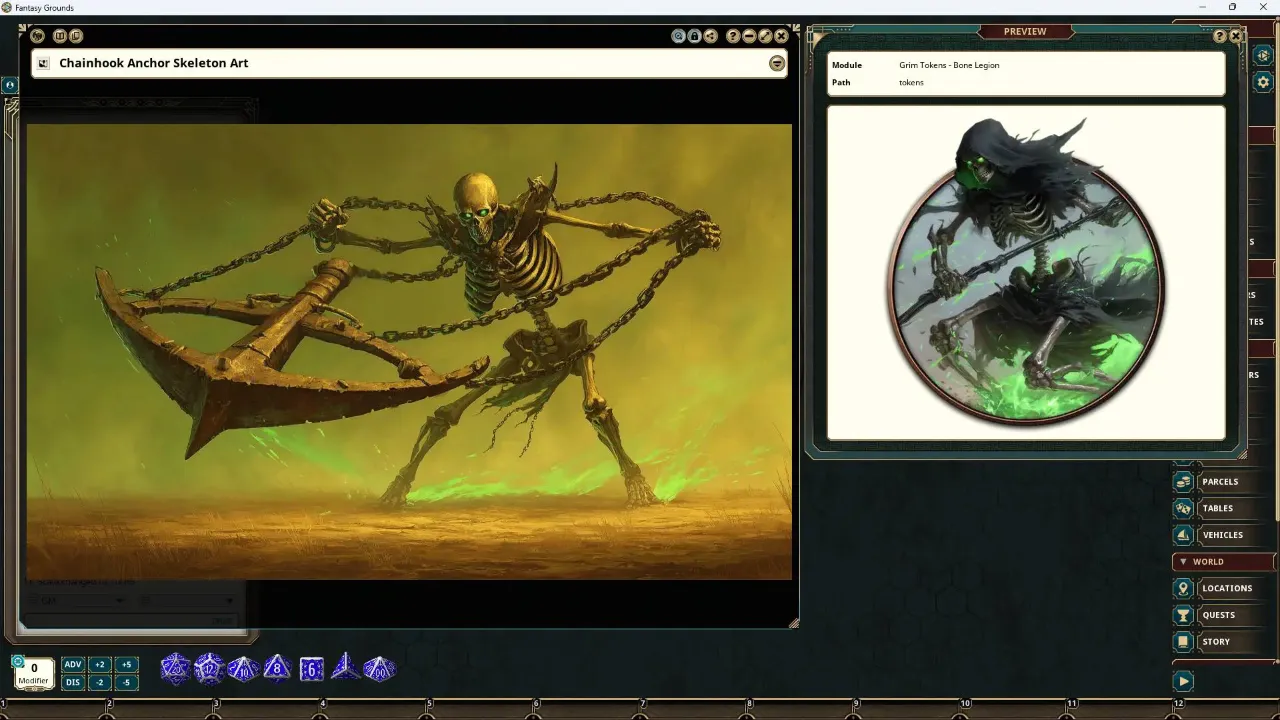Roll the d100 percentile die
Image resolution: width=1280 pixels, height=720 pixels.
tap(379, 668)
